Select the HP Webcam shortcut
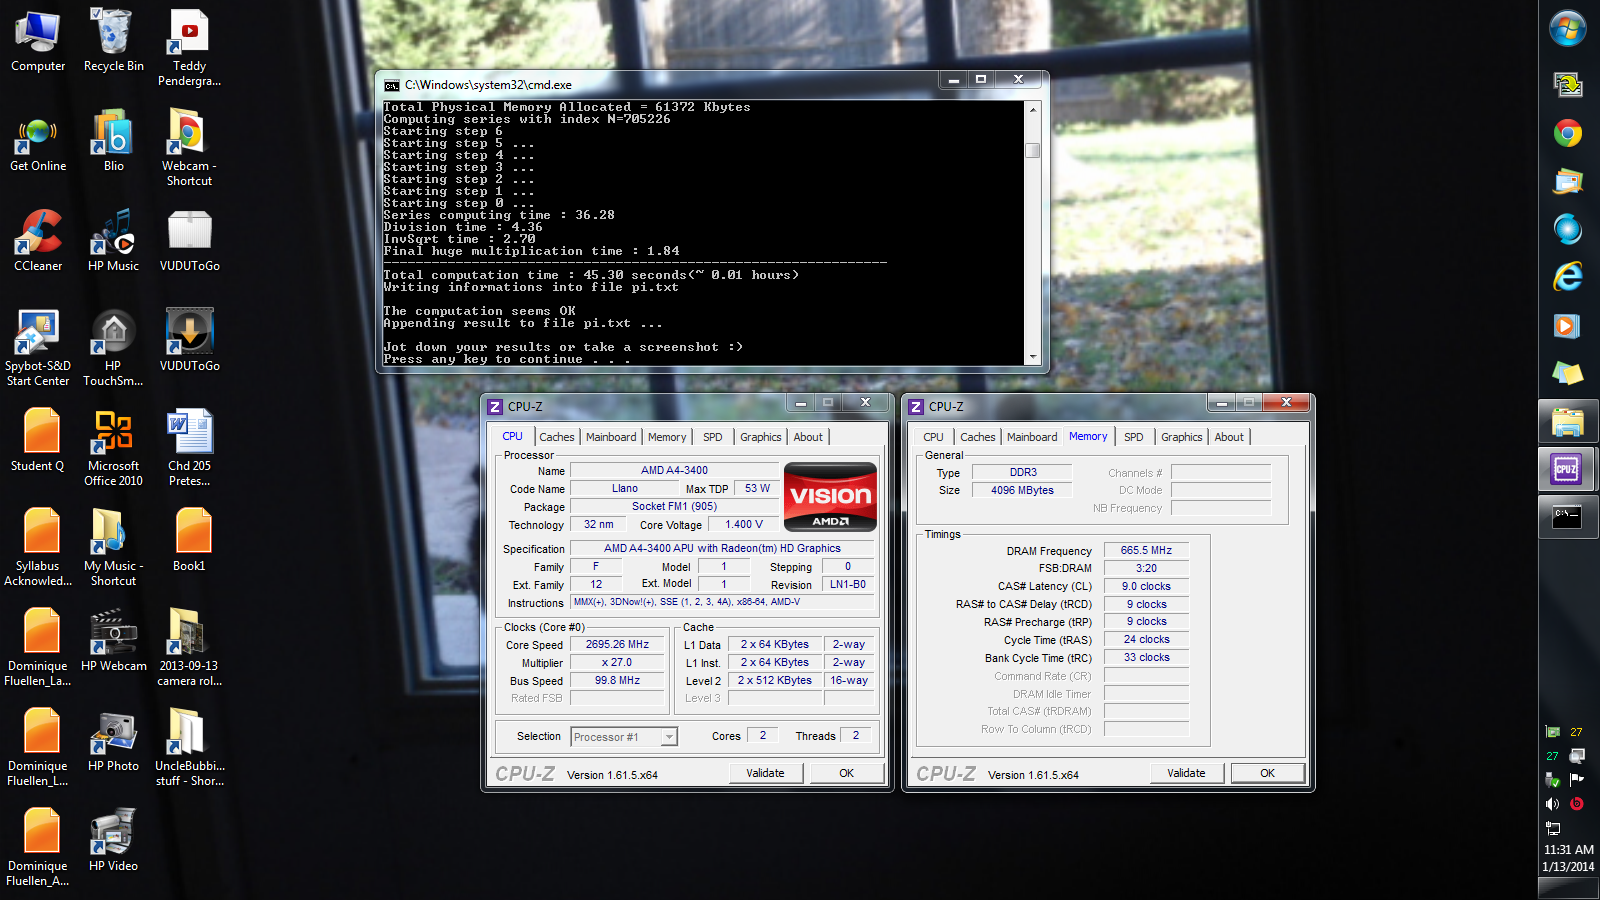The width and height of the screenshot is (1600, 900). (113, 641)
